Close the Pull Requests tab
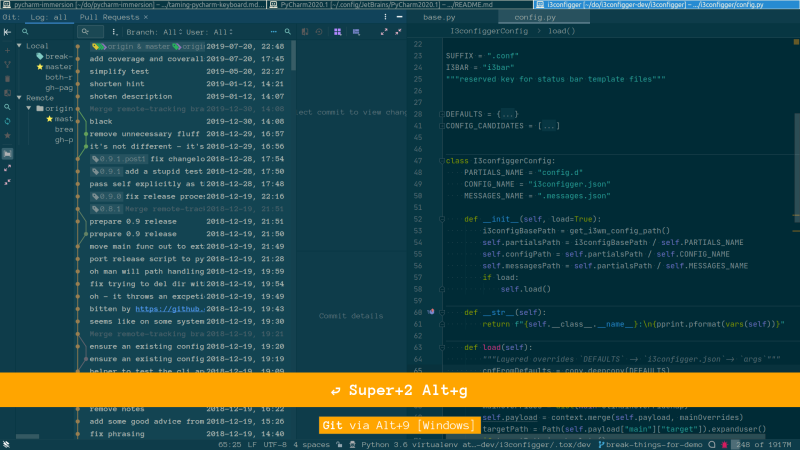This screenshot has width=800, height=450. coord(145,17)
